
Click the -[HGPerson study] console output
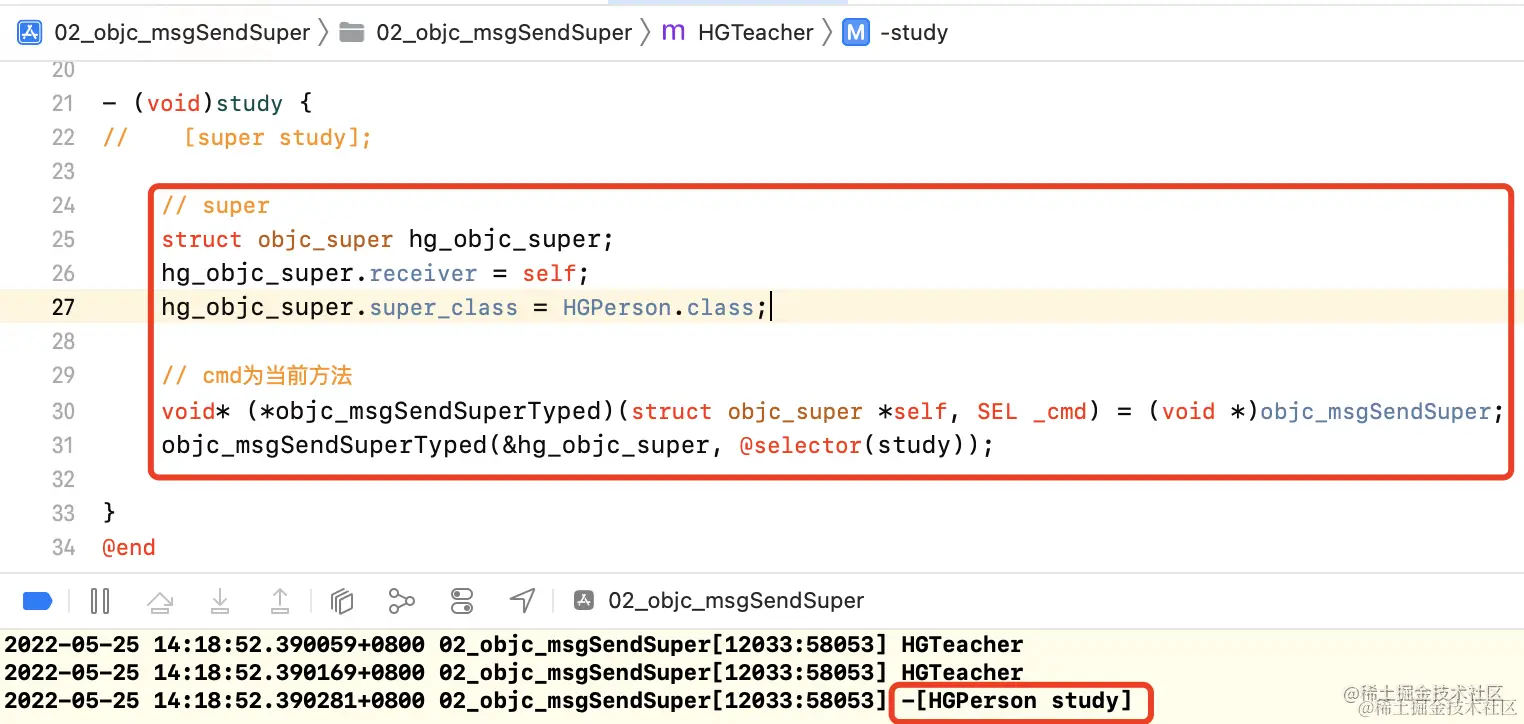pyautogui.click(x=1016, y=700)
